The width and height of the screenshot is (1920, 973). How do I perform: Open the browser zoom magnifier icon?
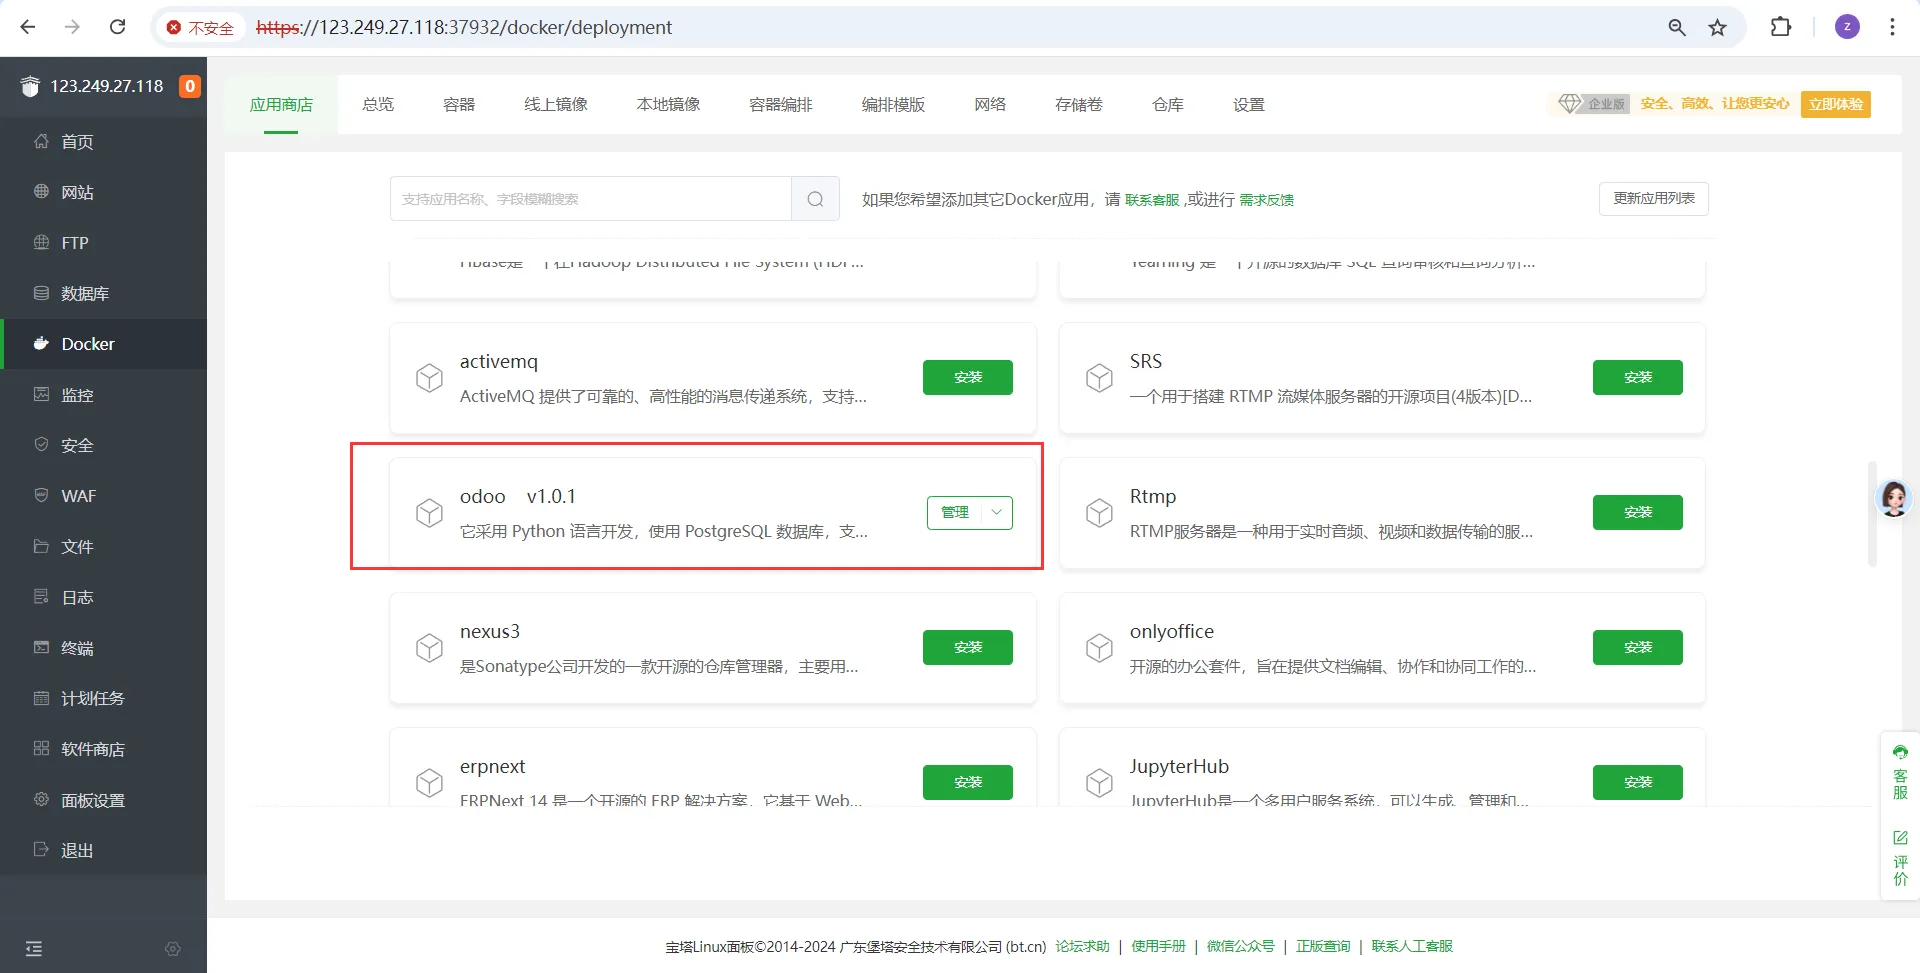[x=1677, y=27]
